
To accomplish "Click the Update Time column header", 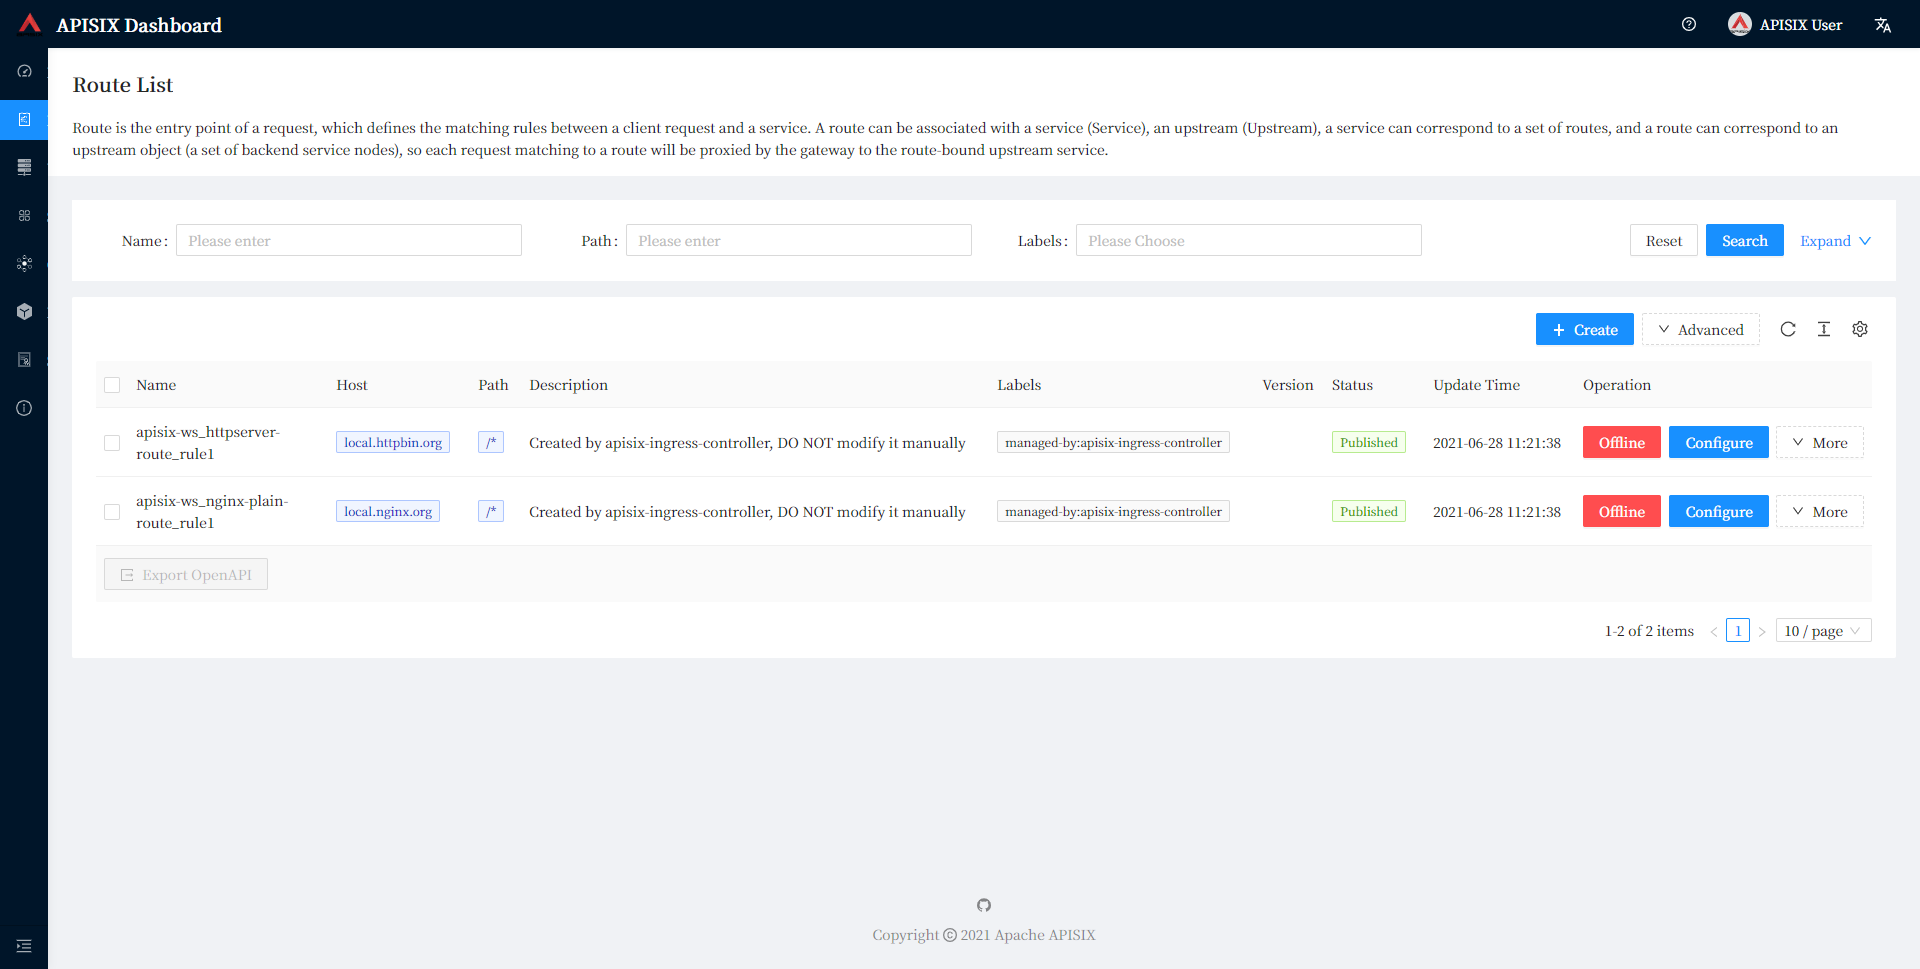I will coord(1476,385).
